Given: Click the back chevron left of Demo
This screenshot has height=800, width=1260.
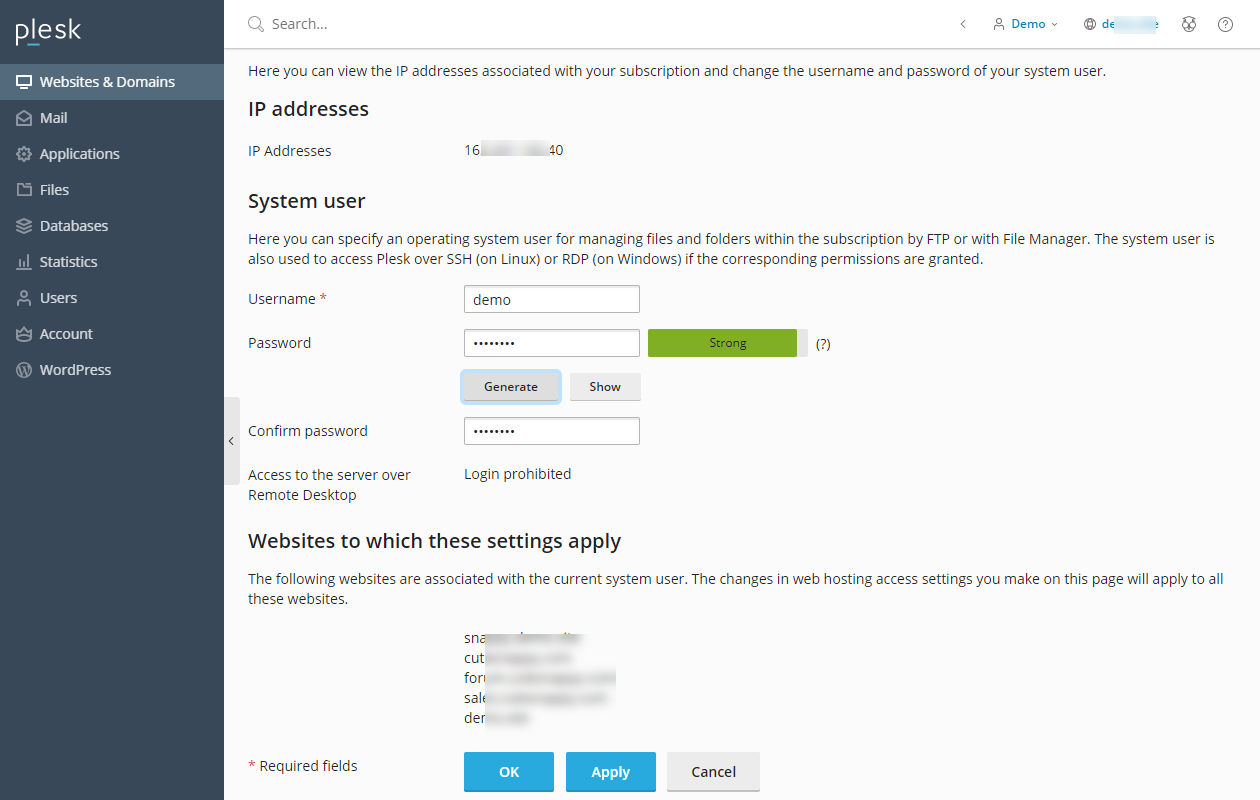Looking at the screenshot, I should click(x=962, y=23).
